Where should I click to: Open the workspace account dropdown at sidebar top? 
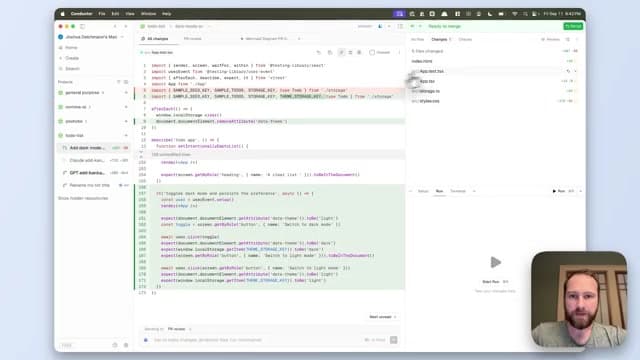[x=91, y=37]
